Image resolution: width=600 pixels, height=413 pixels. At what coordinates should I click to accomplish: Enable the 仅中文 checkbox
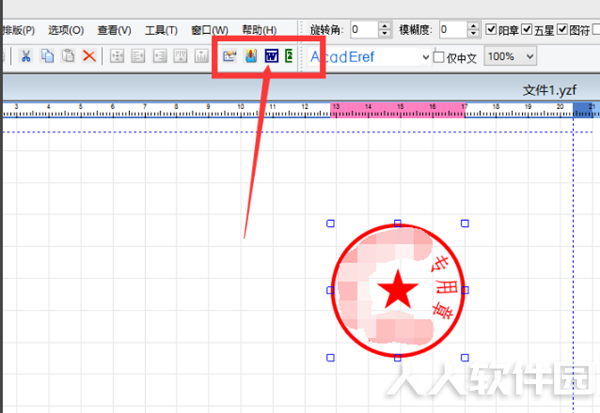pyautogui.click(x=439, y=57)
